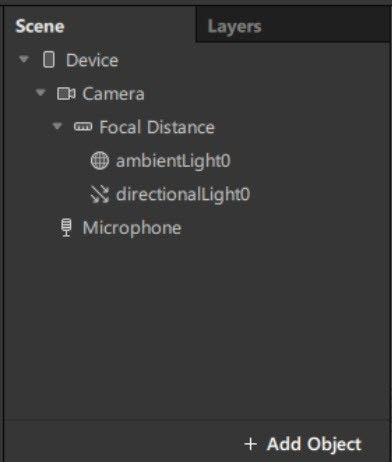Collapse the Camera tree node
This screenshot has height=462, width=392.
click(x=40, y=92)
